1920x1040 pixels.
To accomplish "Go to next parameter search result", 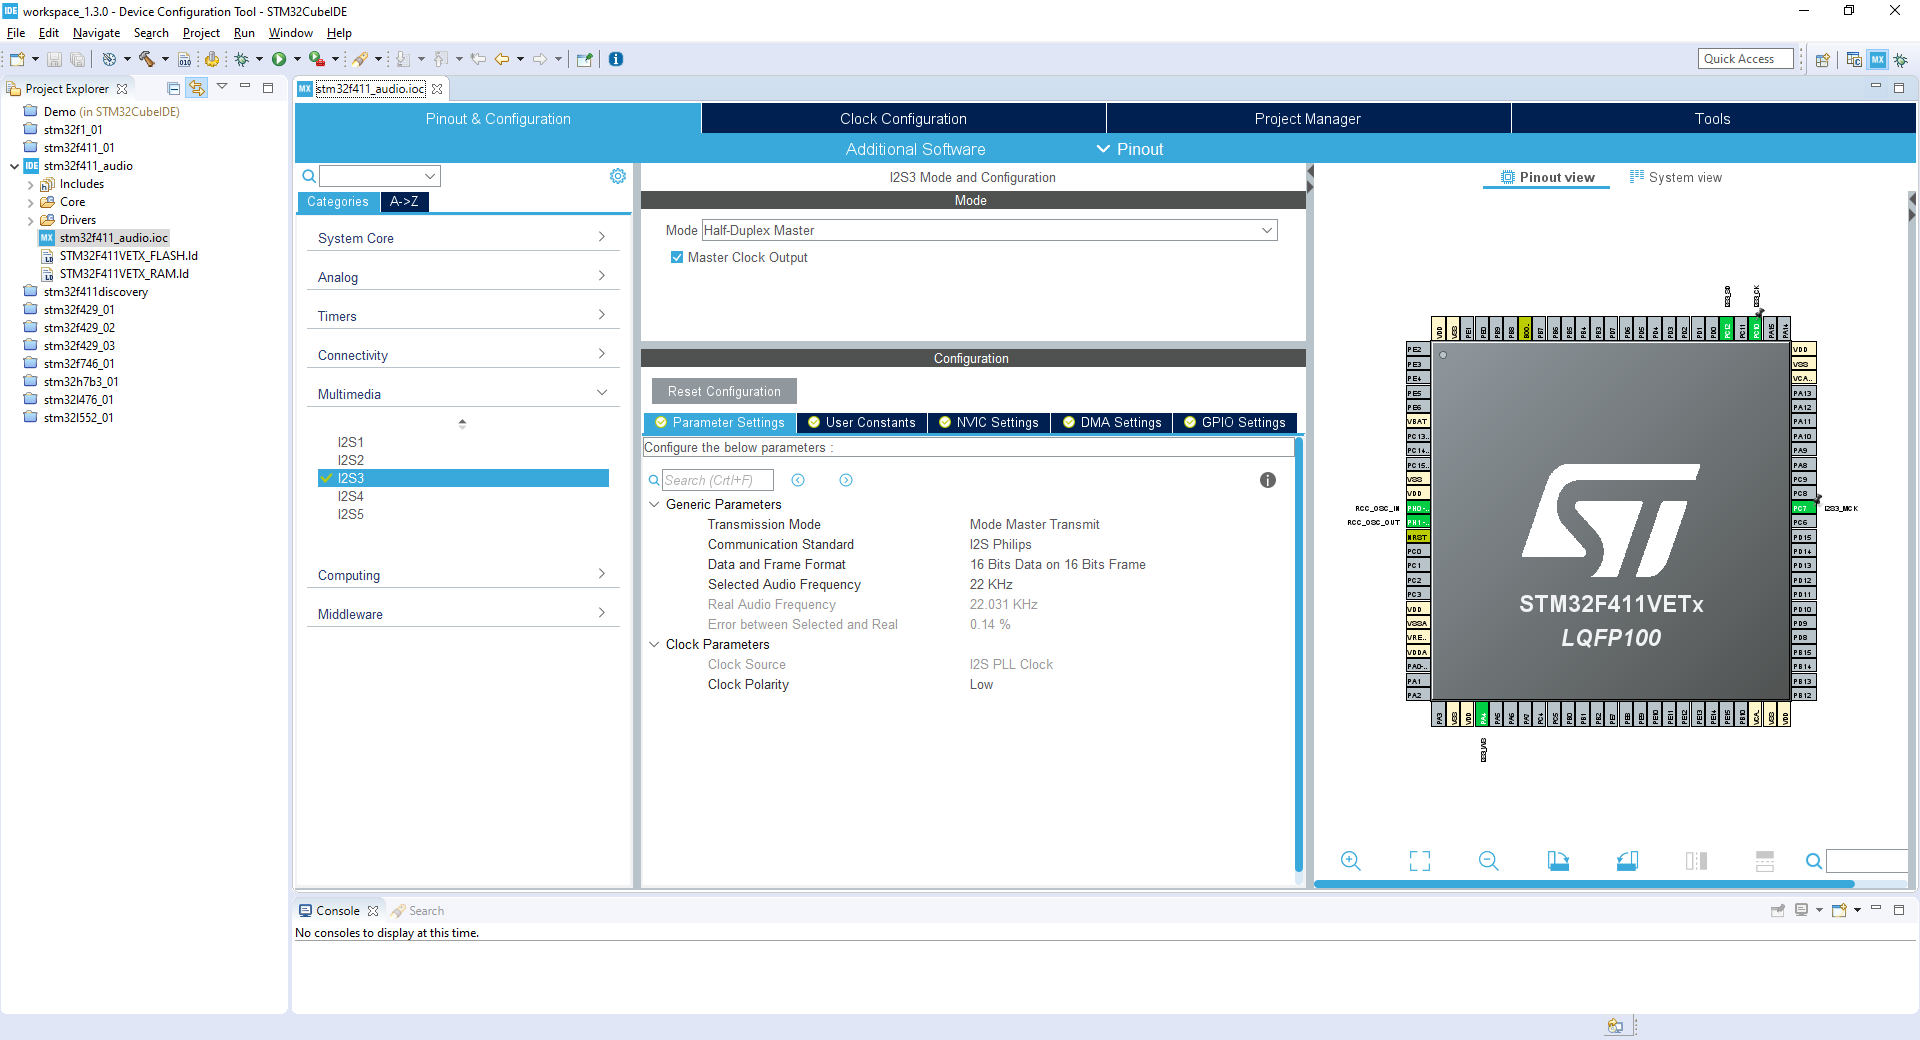I will [846, 480].
